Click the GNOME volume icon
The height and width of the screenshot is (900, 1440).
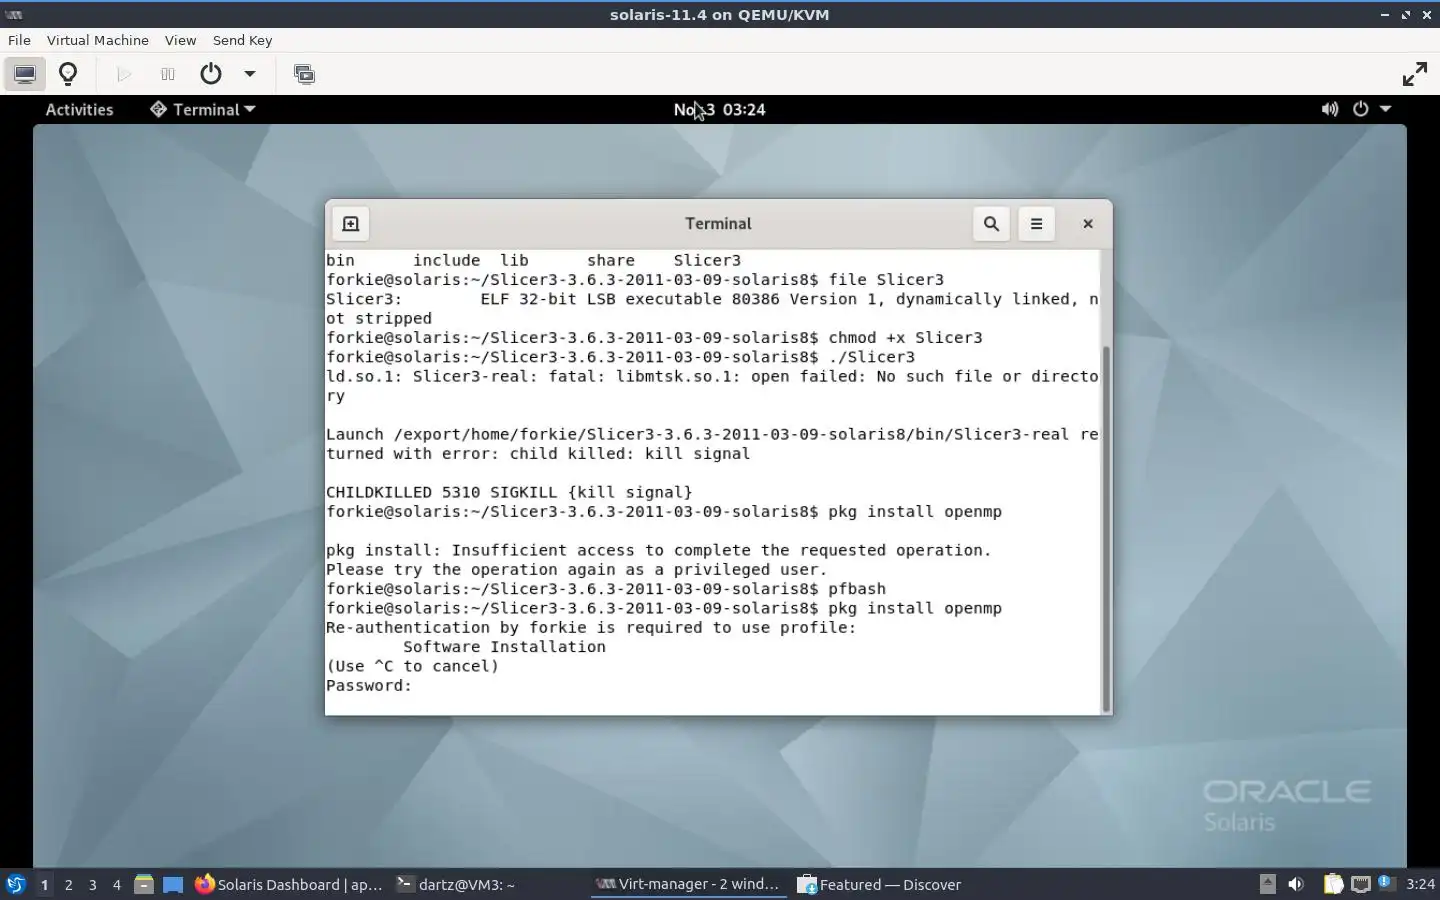point(1329,109)
